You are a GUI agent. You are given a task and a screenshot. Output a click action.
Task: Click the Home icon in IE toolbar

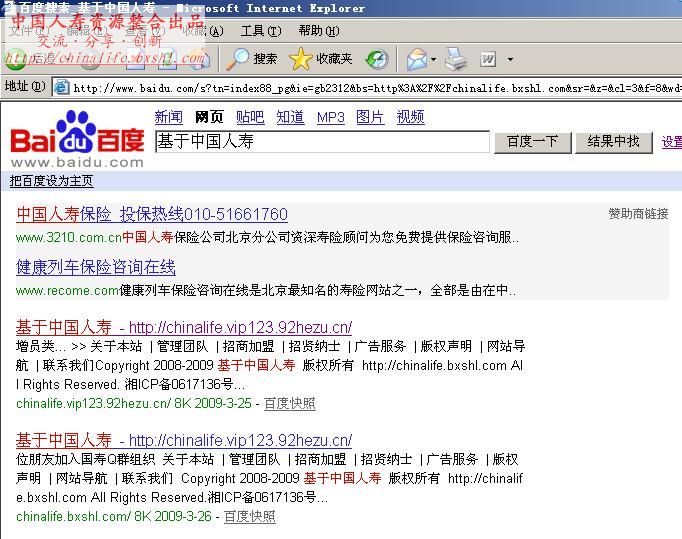pos(201,60)
